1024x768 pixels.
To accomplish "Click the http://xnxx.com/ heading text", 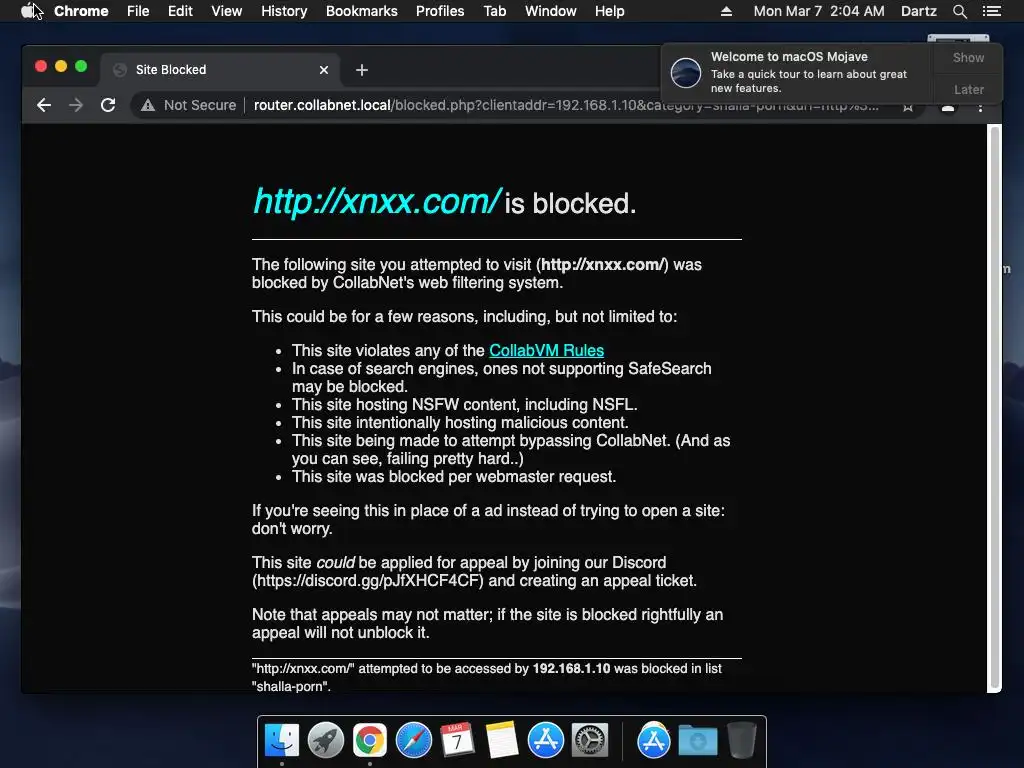I will click(377, 201).
